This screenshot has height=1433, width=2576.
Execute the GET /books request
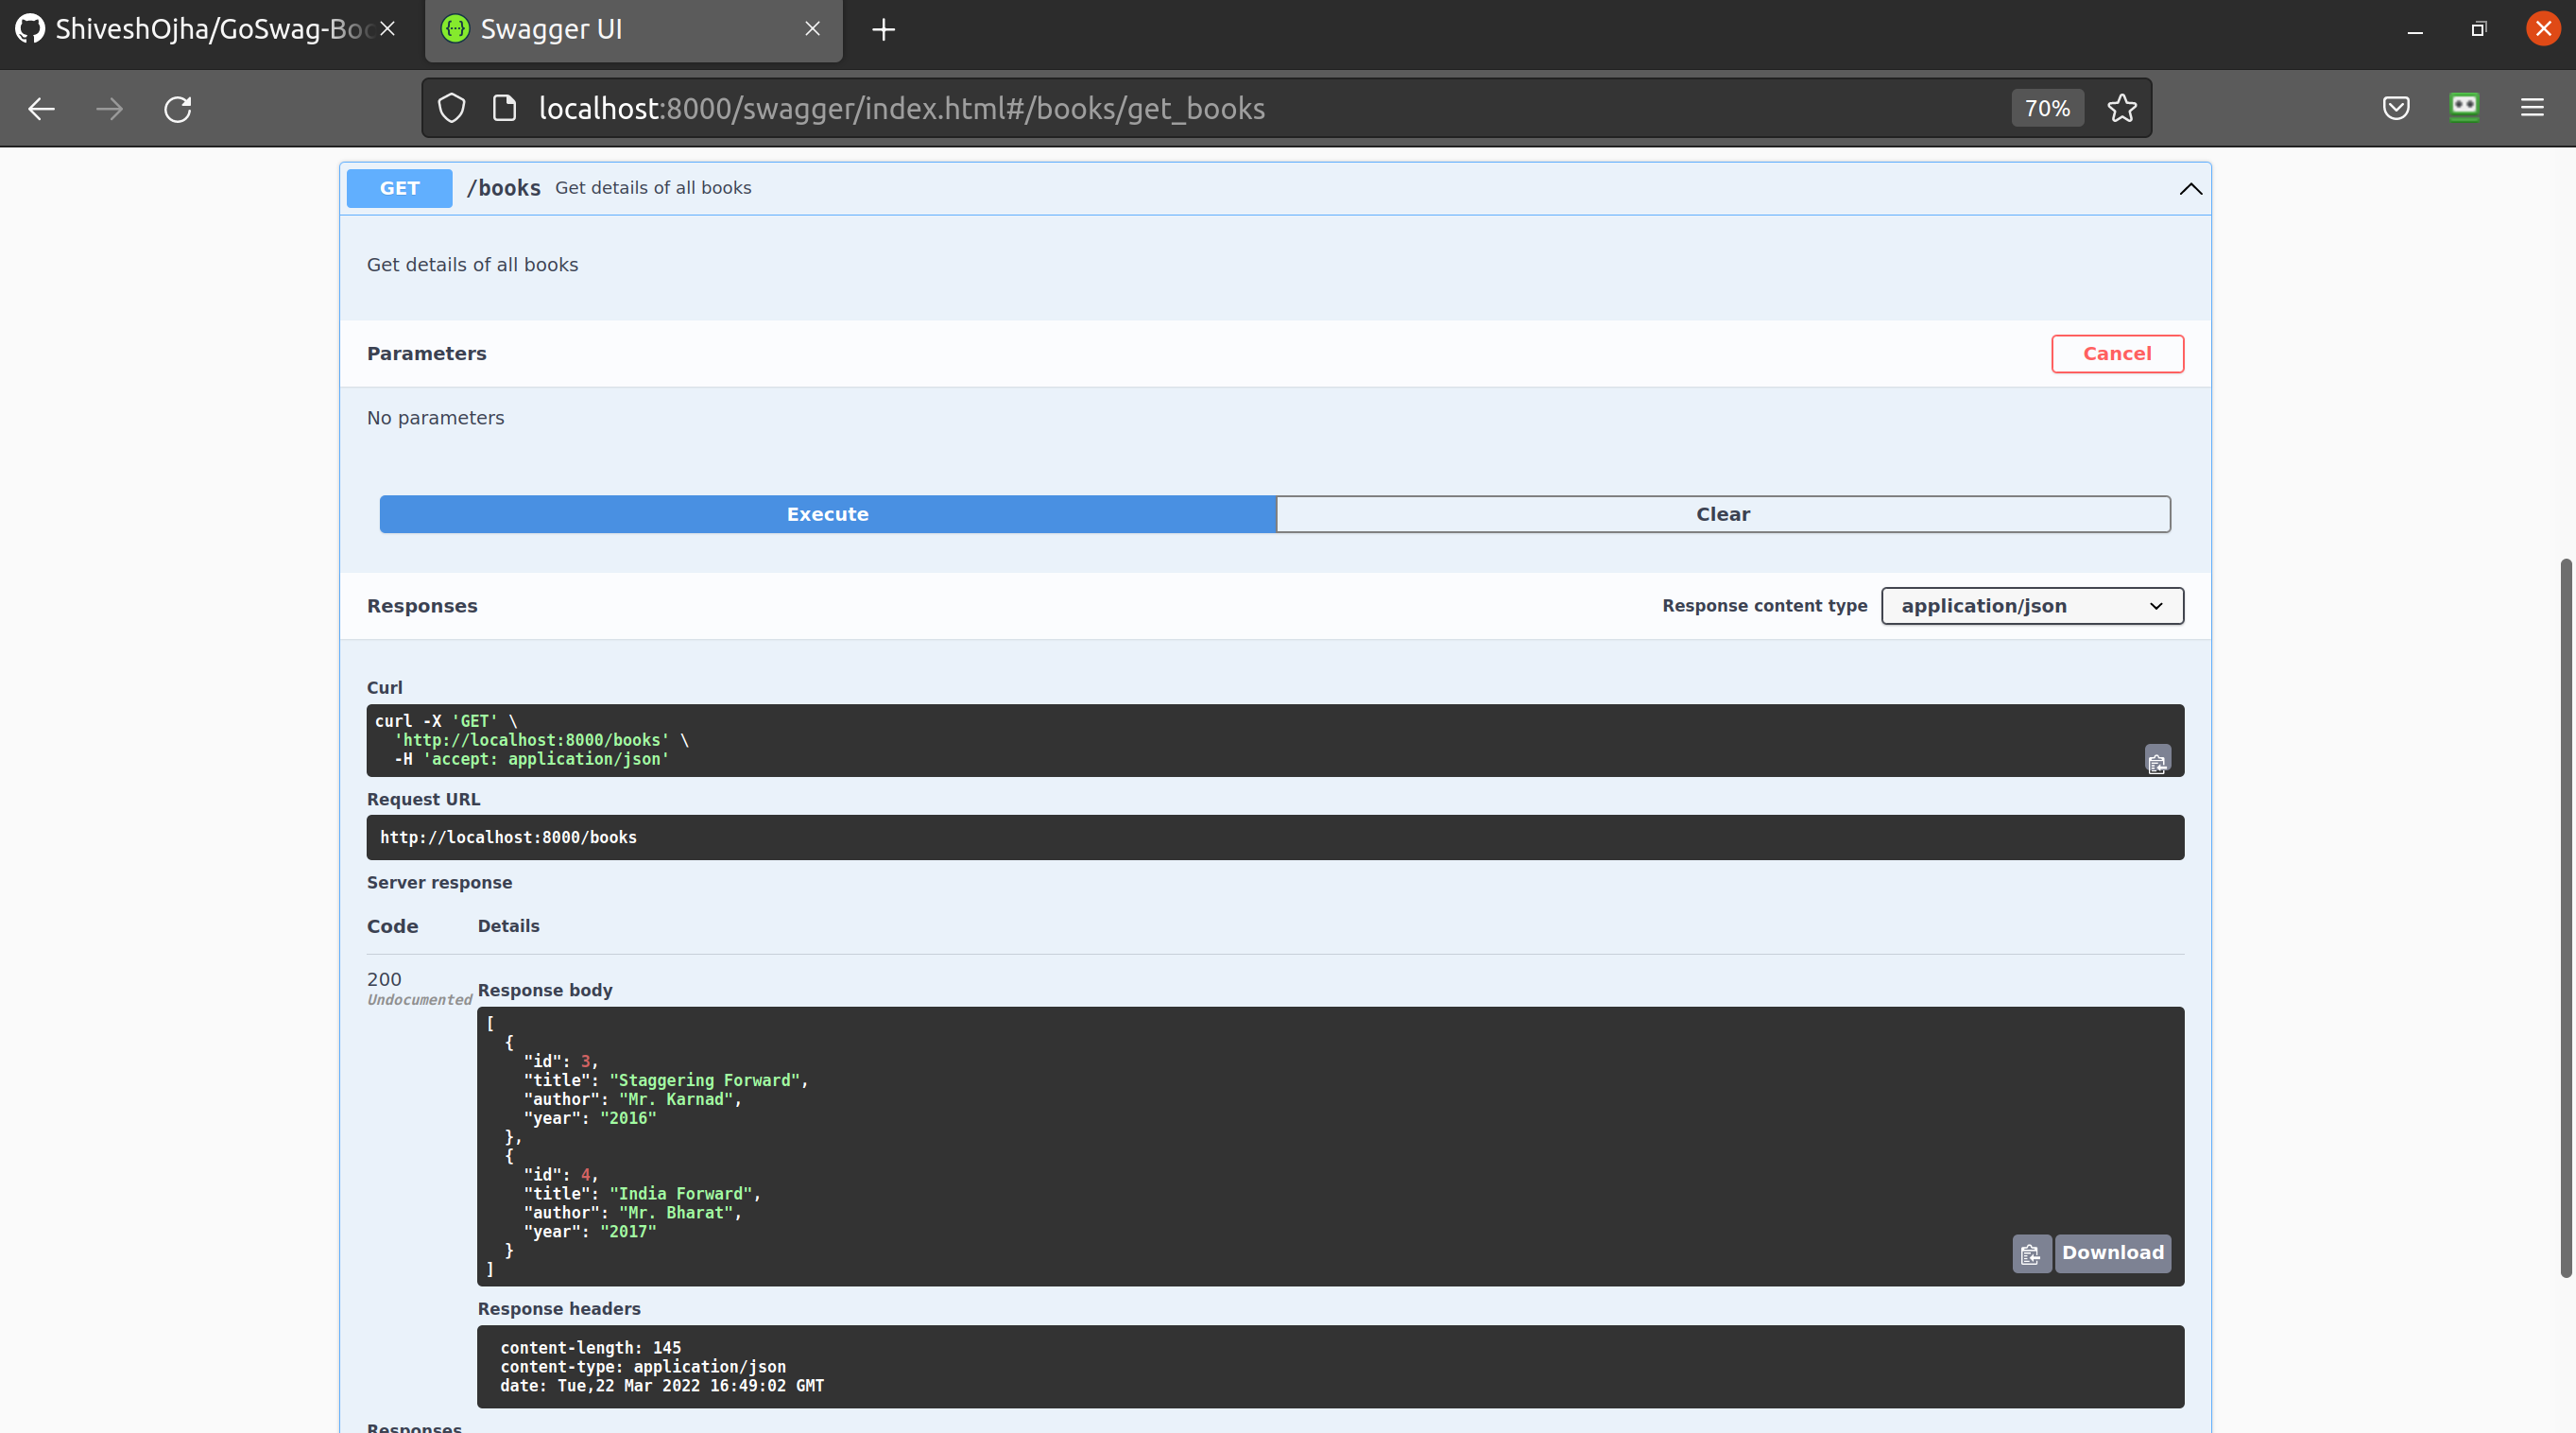[827, 513]
